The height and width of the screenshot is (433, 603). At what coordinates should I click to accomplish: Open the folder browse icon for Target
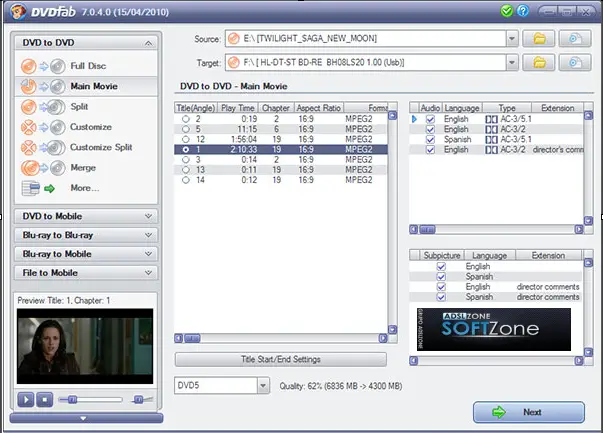pyautogui.click(x=539, y=62)
